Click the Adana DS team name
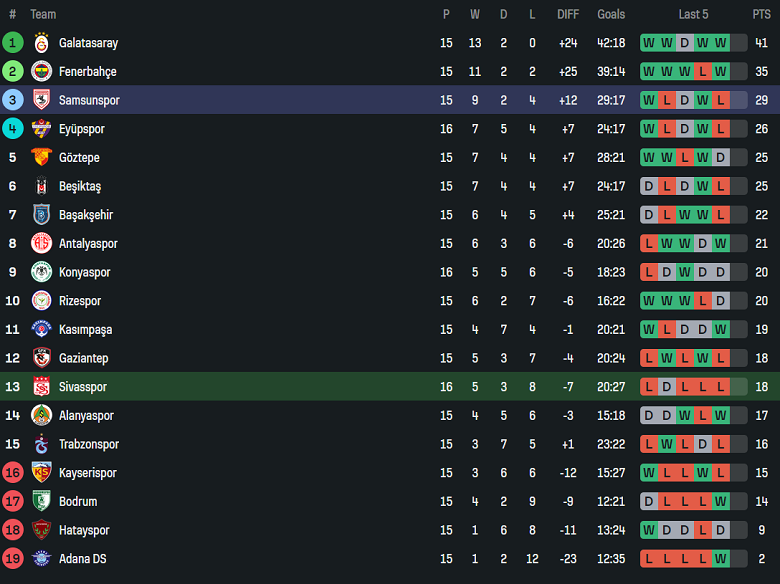Image resolution: width=780 pixels, height=584 pixels. point(82,559)
